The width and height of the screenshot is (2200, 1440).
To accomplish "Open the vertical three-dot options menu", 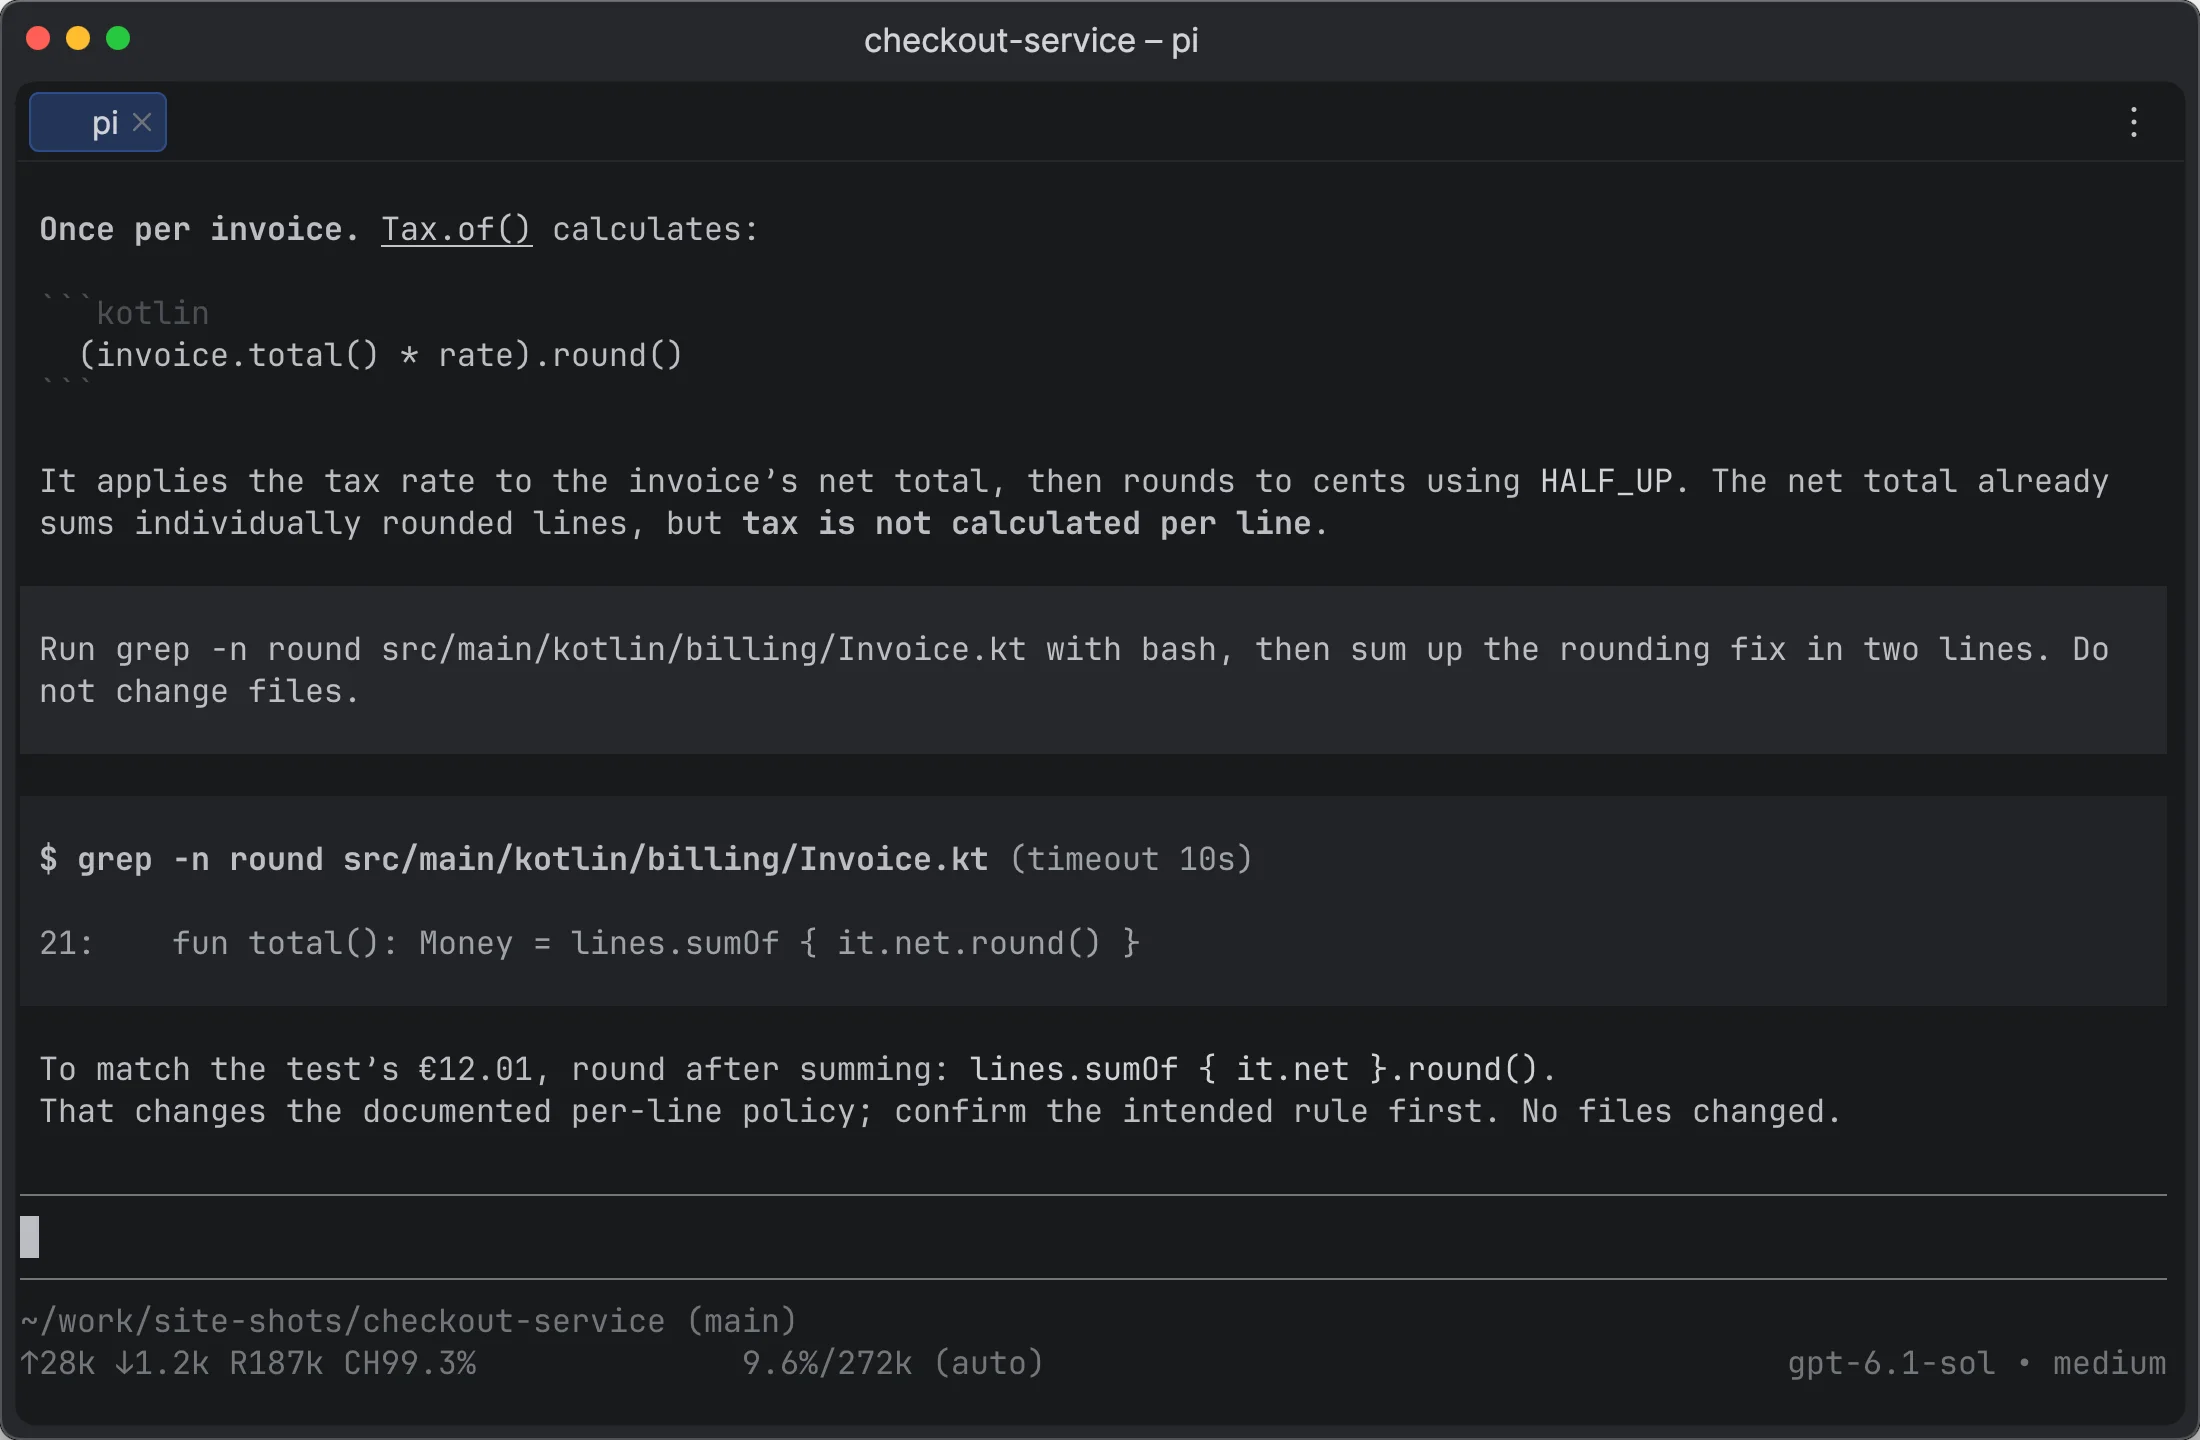I will tap(2134, 122).
